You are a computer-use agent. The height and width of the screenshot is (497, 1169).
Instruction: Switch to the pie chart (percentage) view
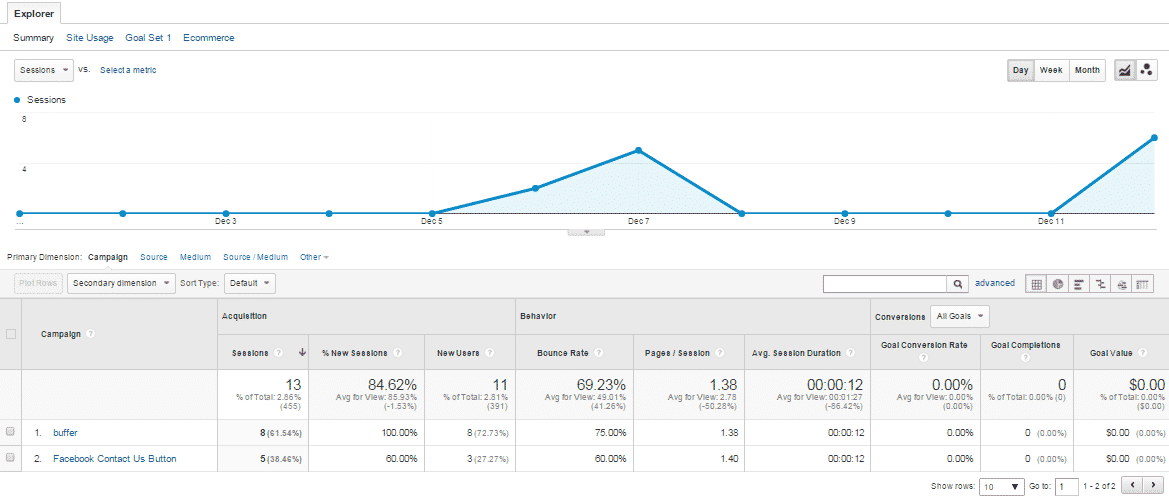coord(1058,284)
